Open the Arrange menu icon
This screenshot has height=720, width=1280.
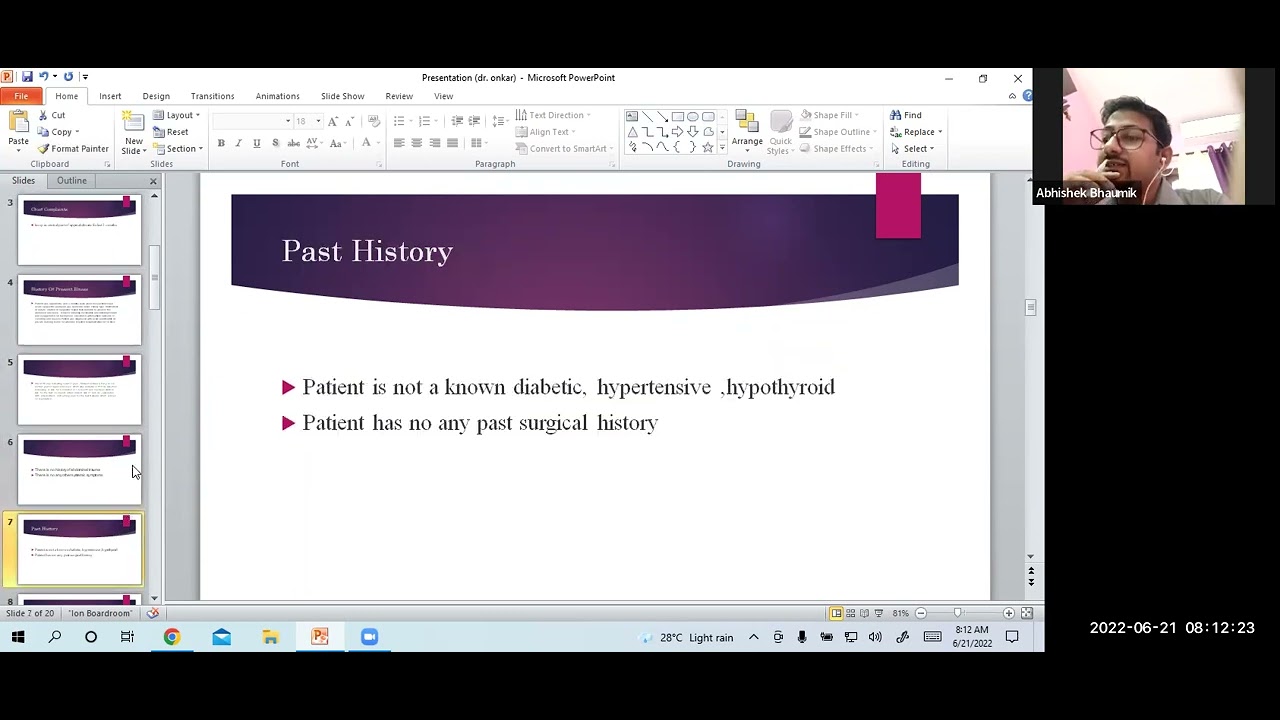(x=747, y=121)
